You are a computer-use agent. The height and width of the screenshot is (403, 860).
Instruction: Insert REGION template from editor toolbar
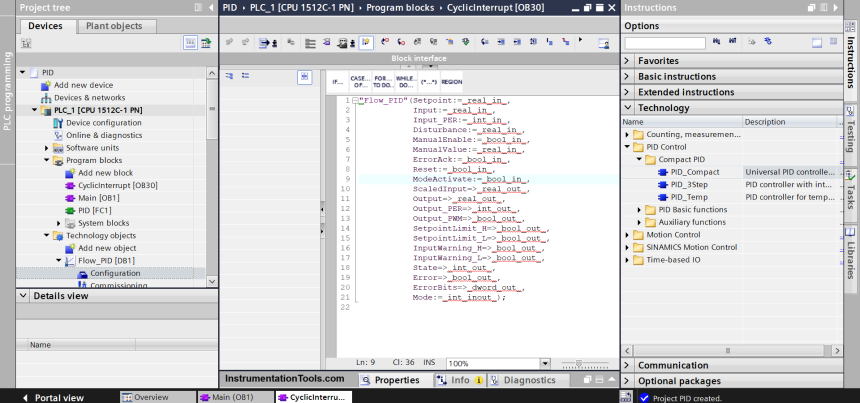451,81
